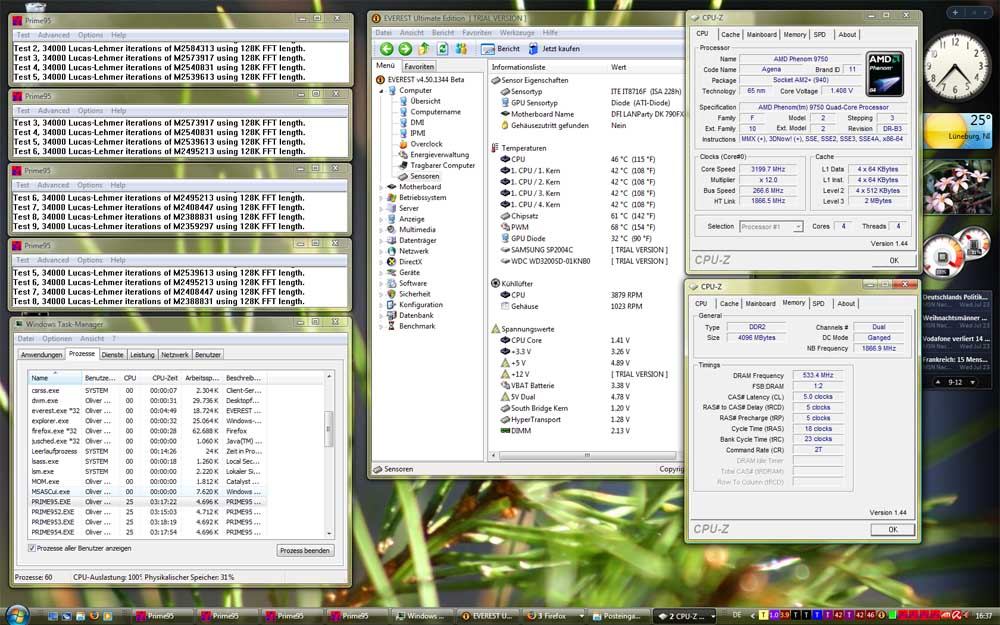
Task: Click the EVEREST users icon in toolbar
Action: 461,48
